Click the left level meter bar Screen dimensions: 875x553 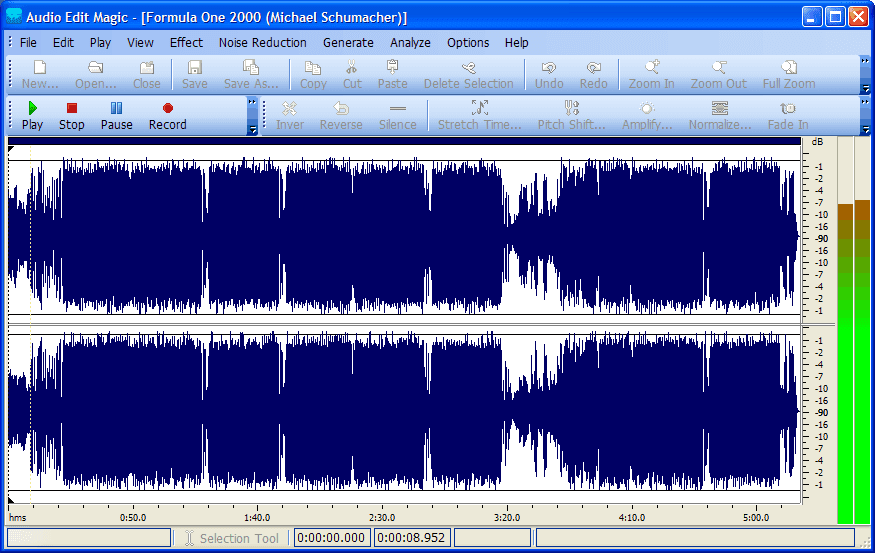[x=845, y=330]
